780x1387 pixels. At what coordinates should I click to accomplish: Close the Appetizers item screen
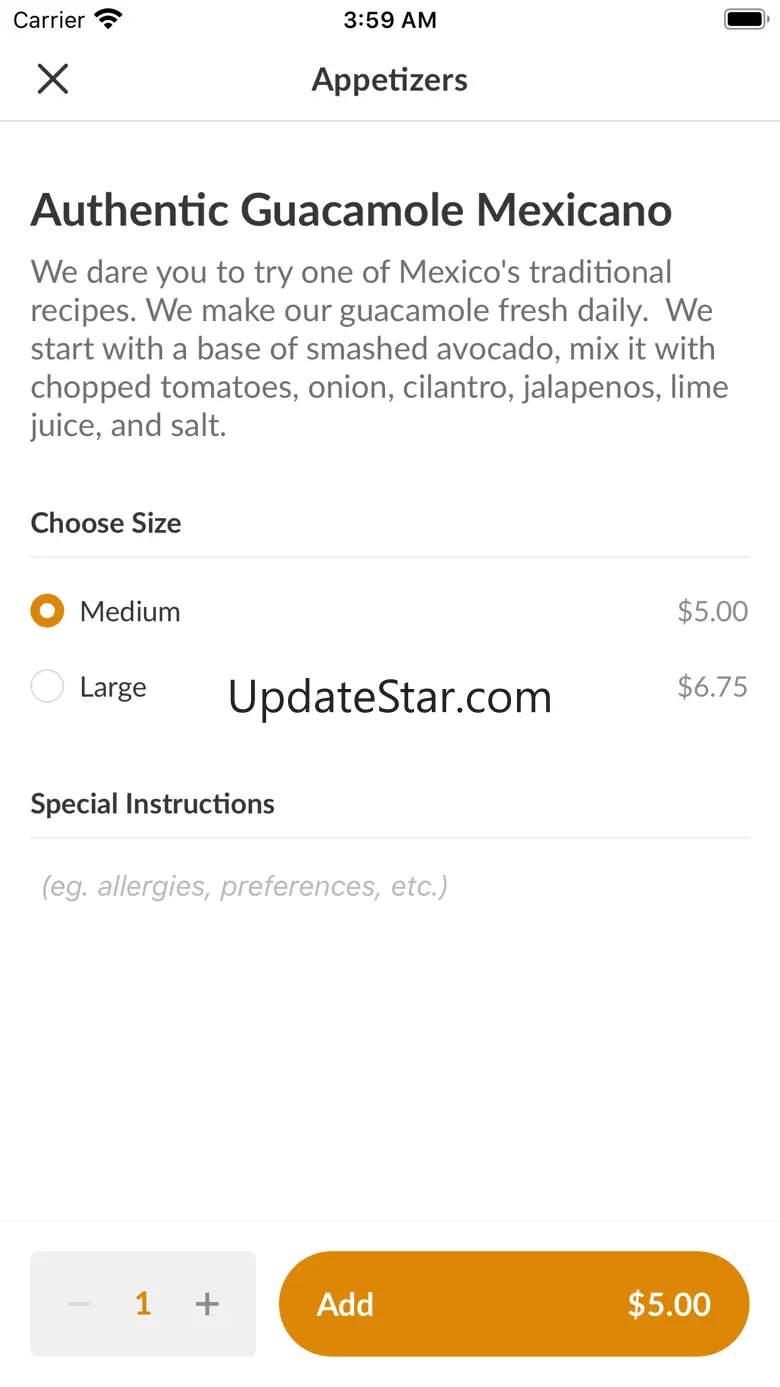click(x=52, y=79)
